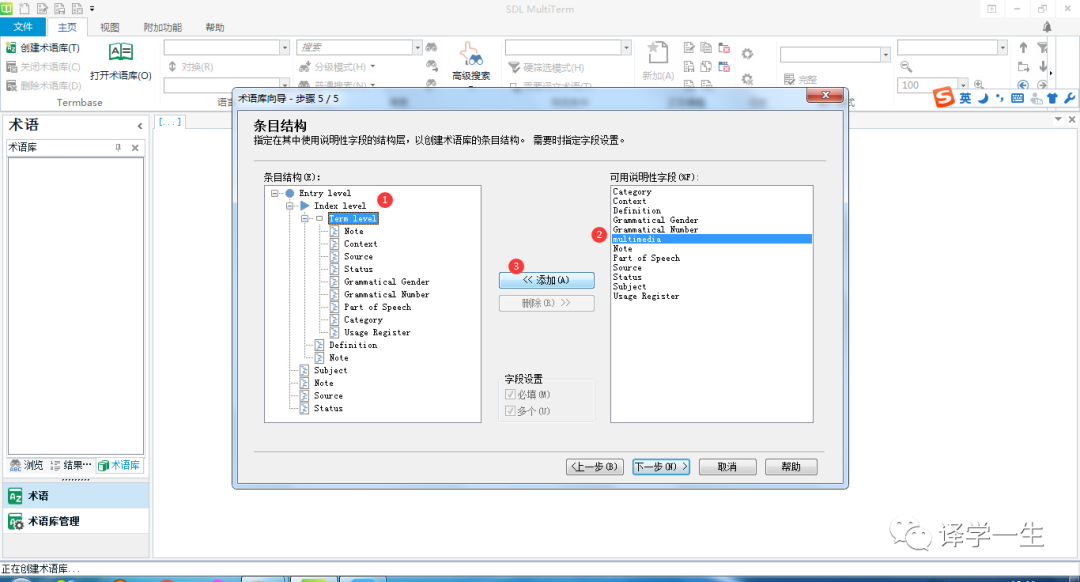Screen dimensions: 1080x582
Task: Click the 删除(R) >> remove button
Action: [x=546, y=303]
